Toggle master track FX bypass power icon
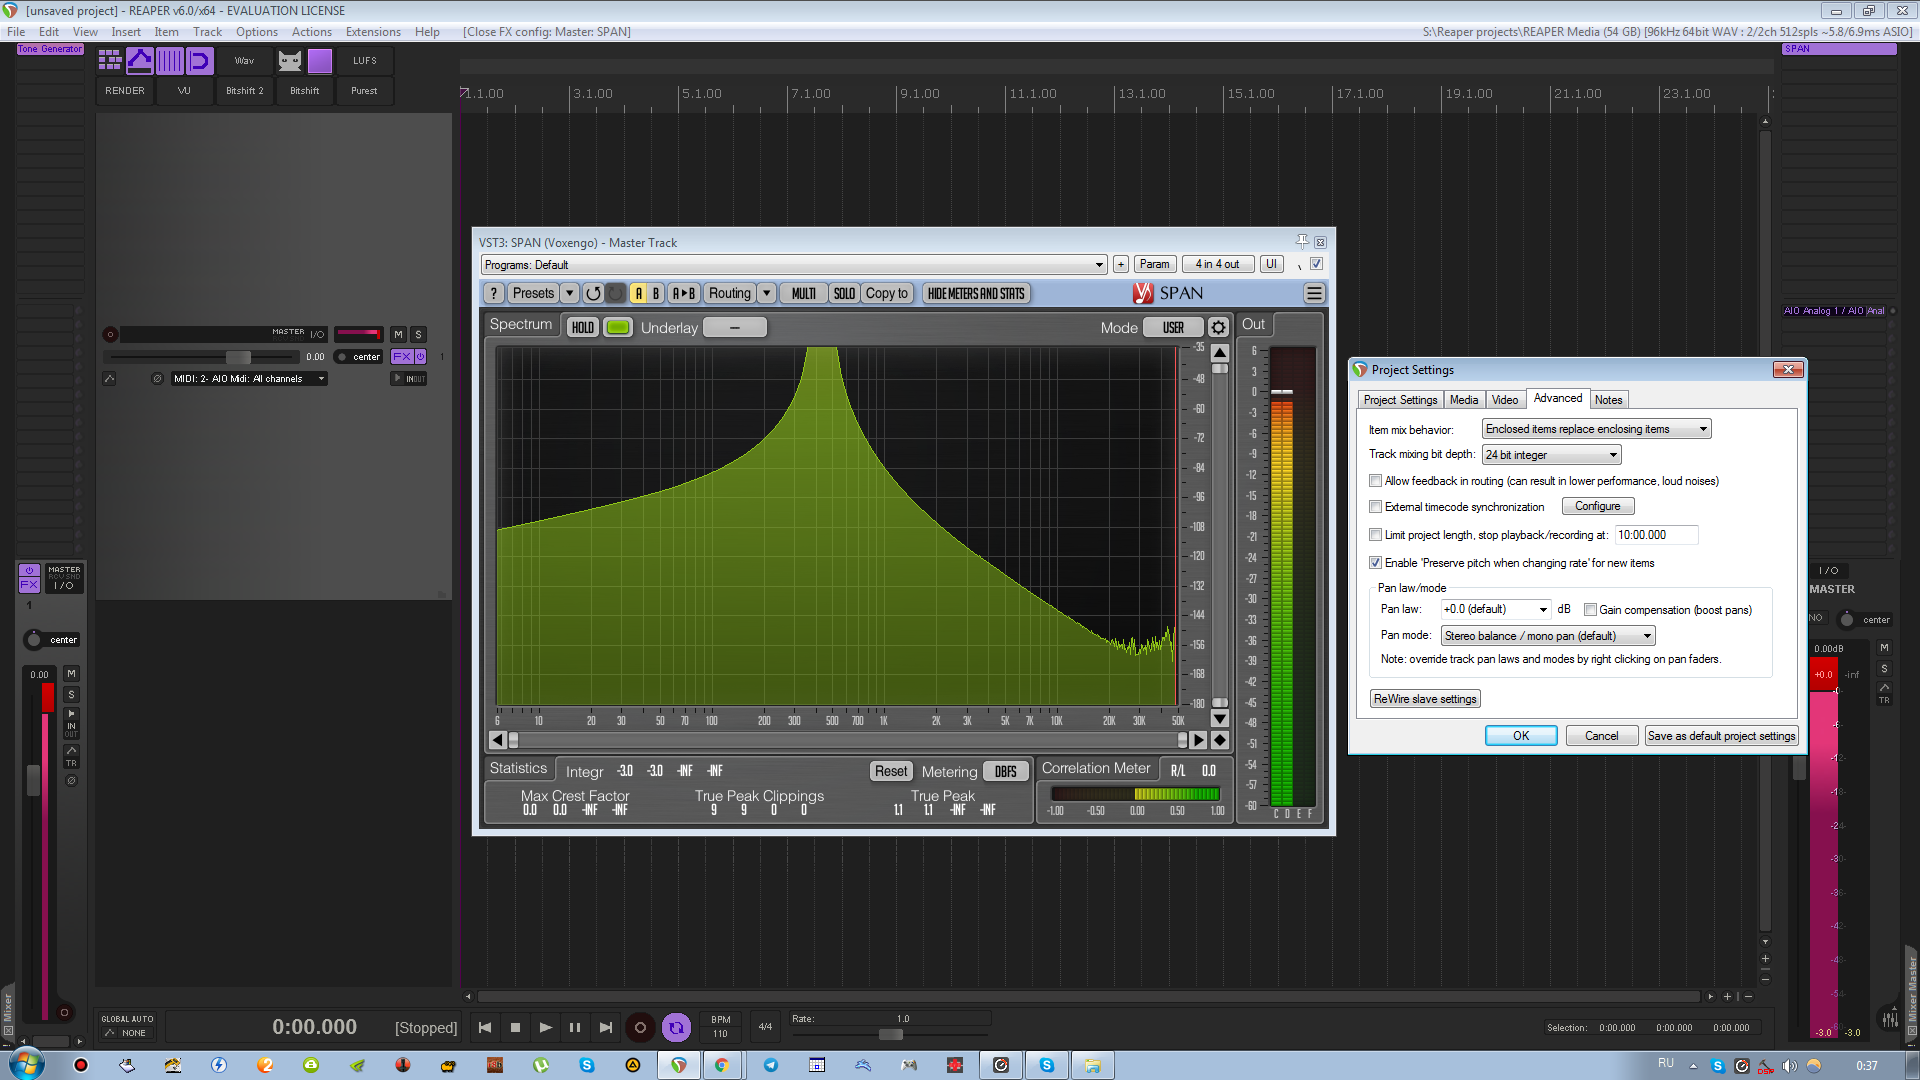Screen dimensions: 1920x1080 [x=421, y=356]
